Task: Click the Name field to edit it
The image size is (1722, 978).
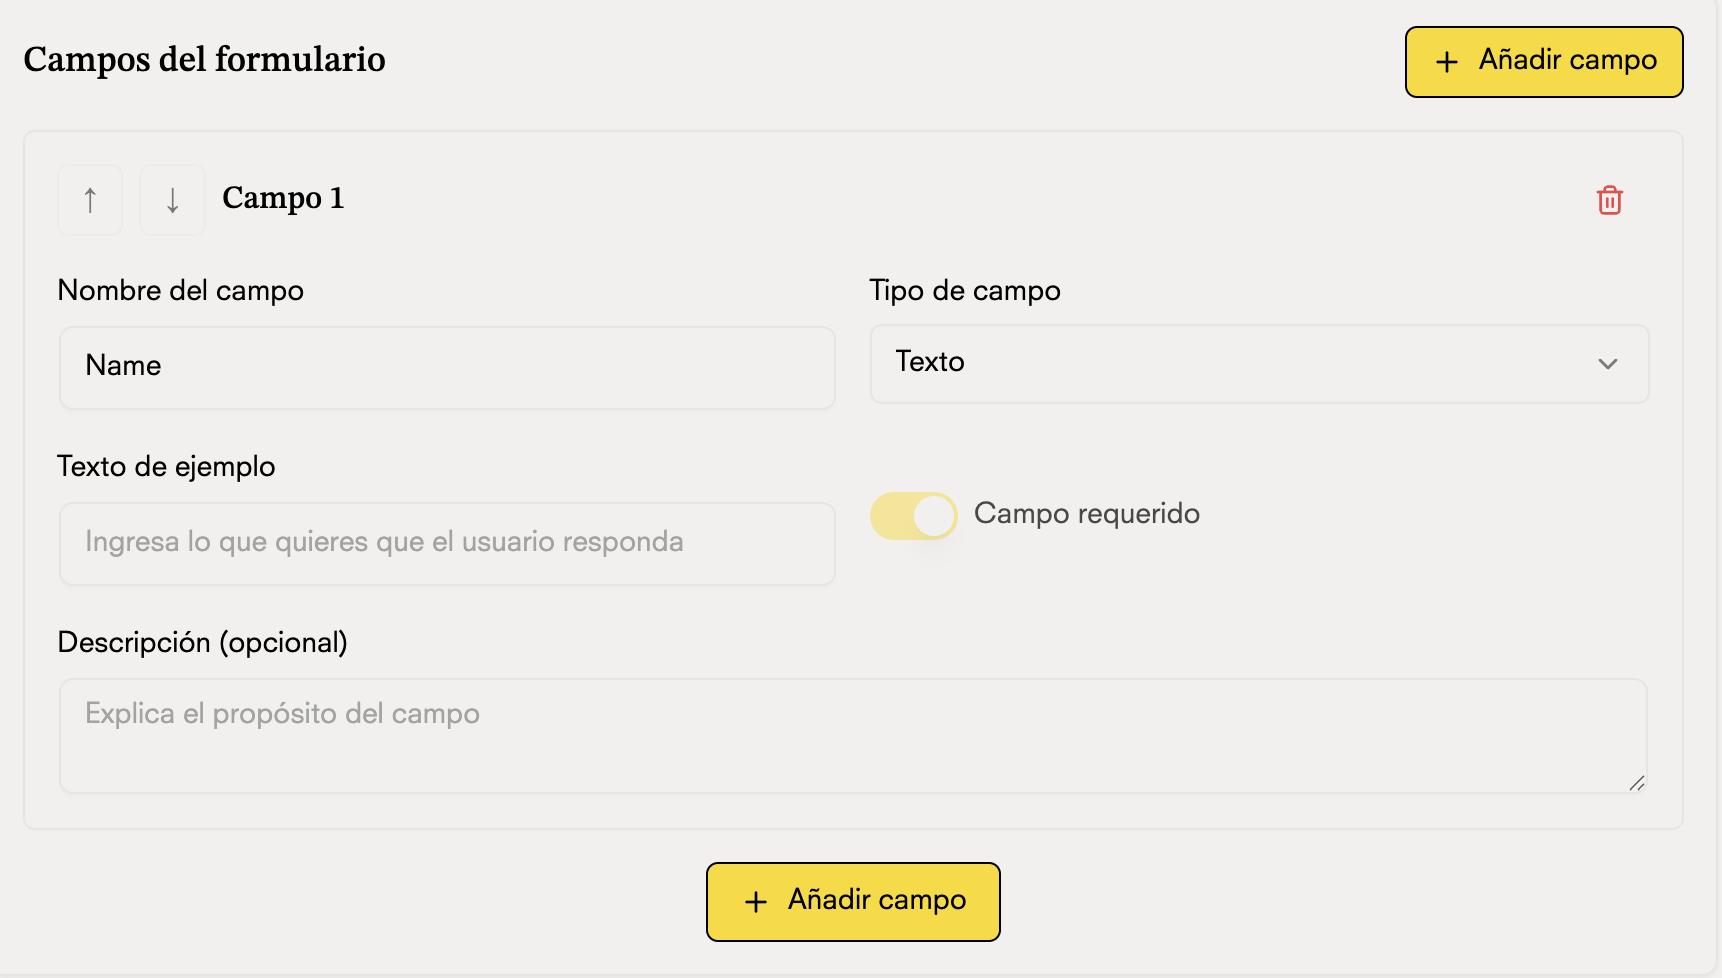Action: 446,367
